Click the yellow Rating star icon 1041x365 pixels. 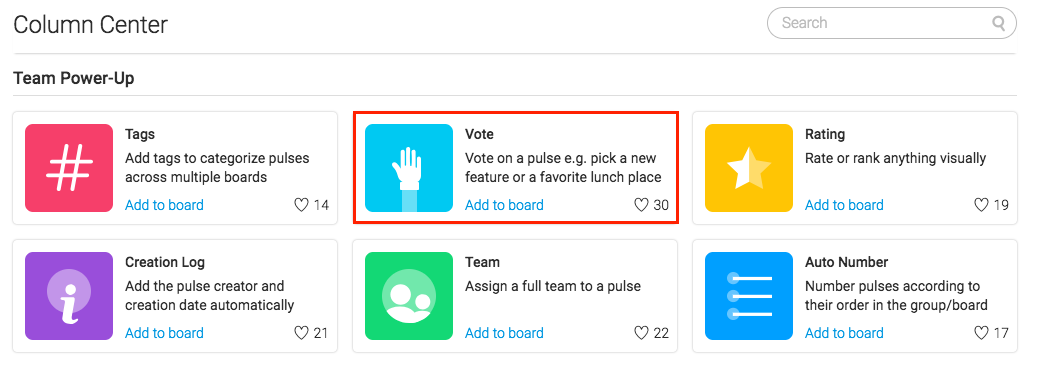pos(749,168)
